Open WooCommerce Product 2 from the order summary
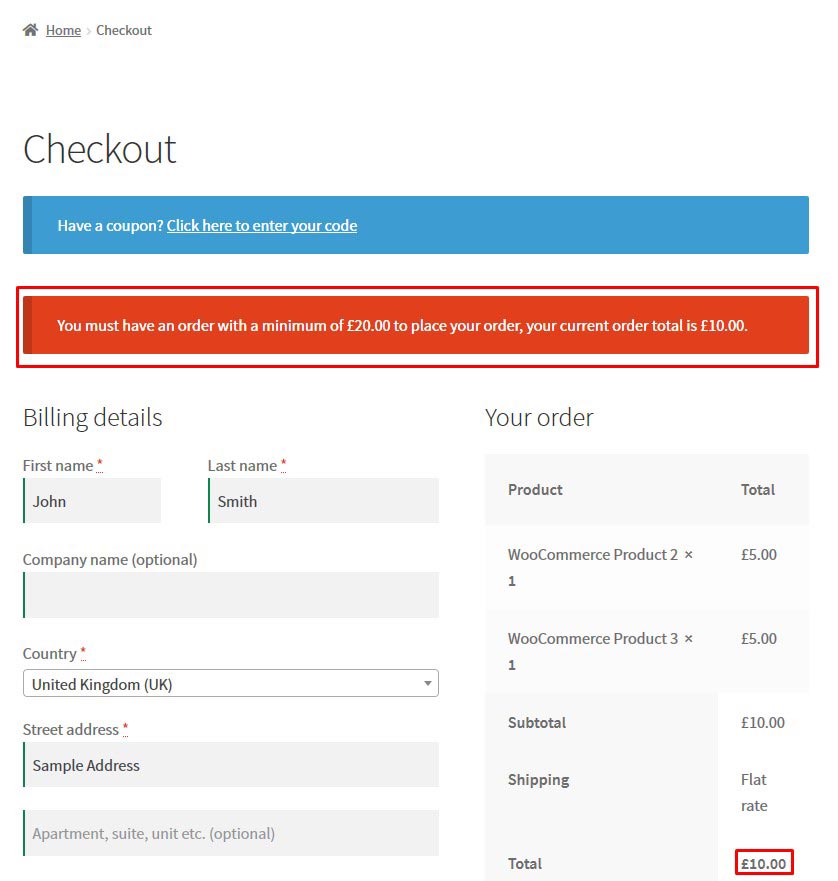Screen dimensions: 838x881 point(589,554)
